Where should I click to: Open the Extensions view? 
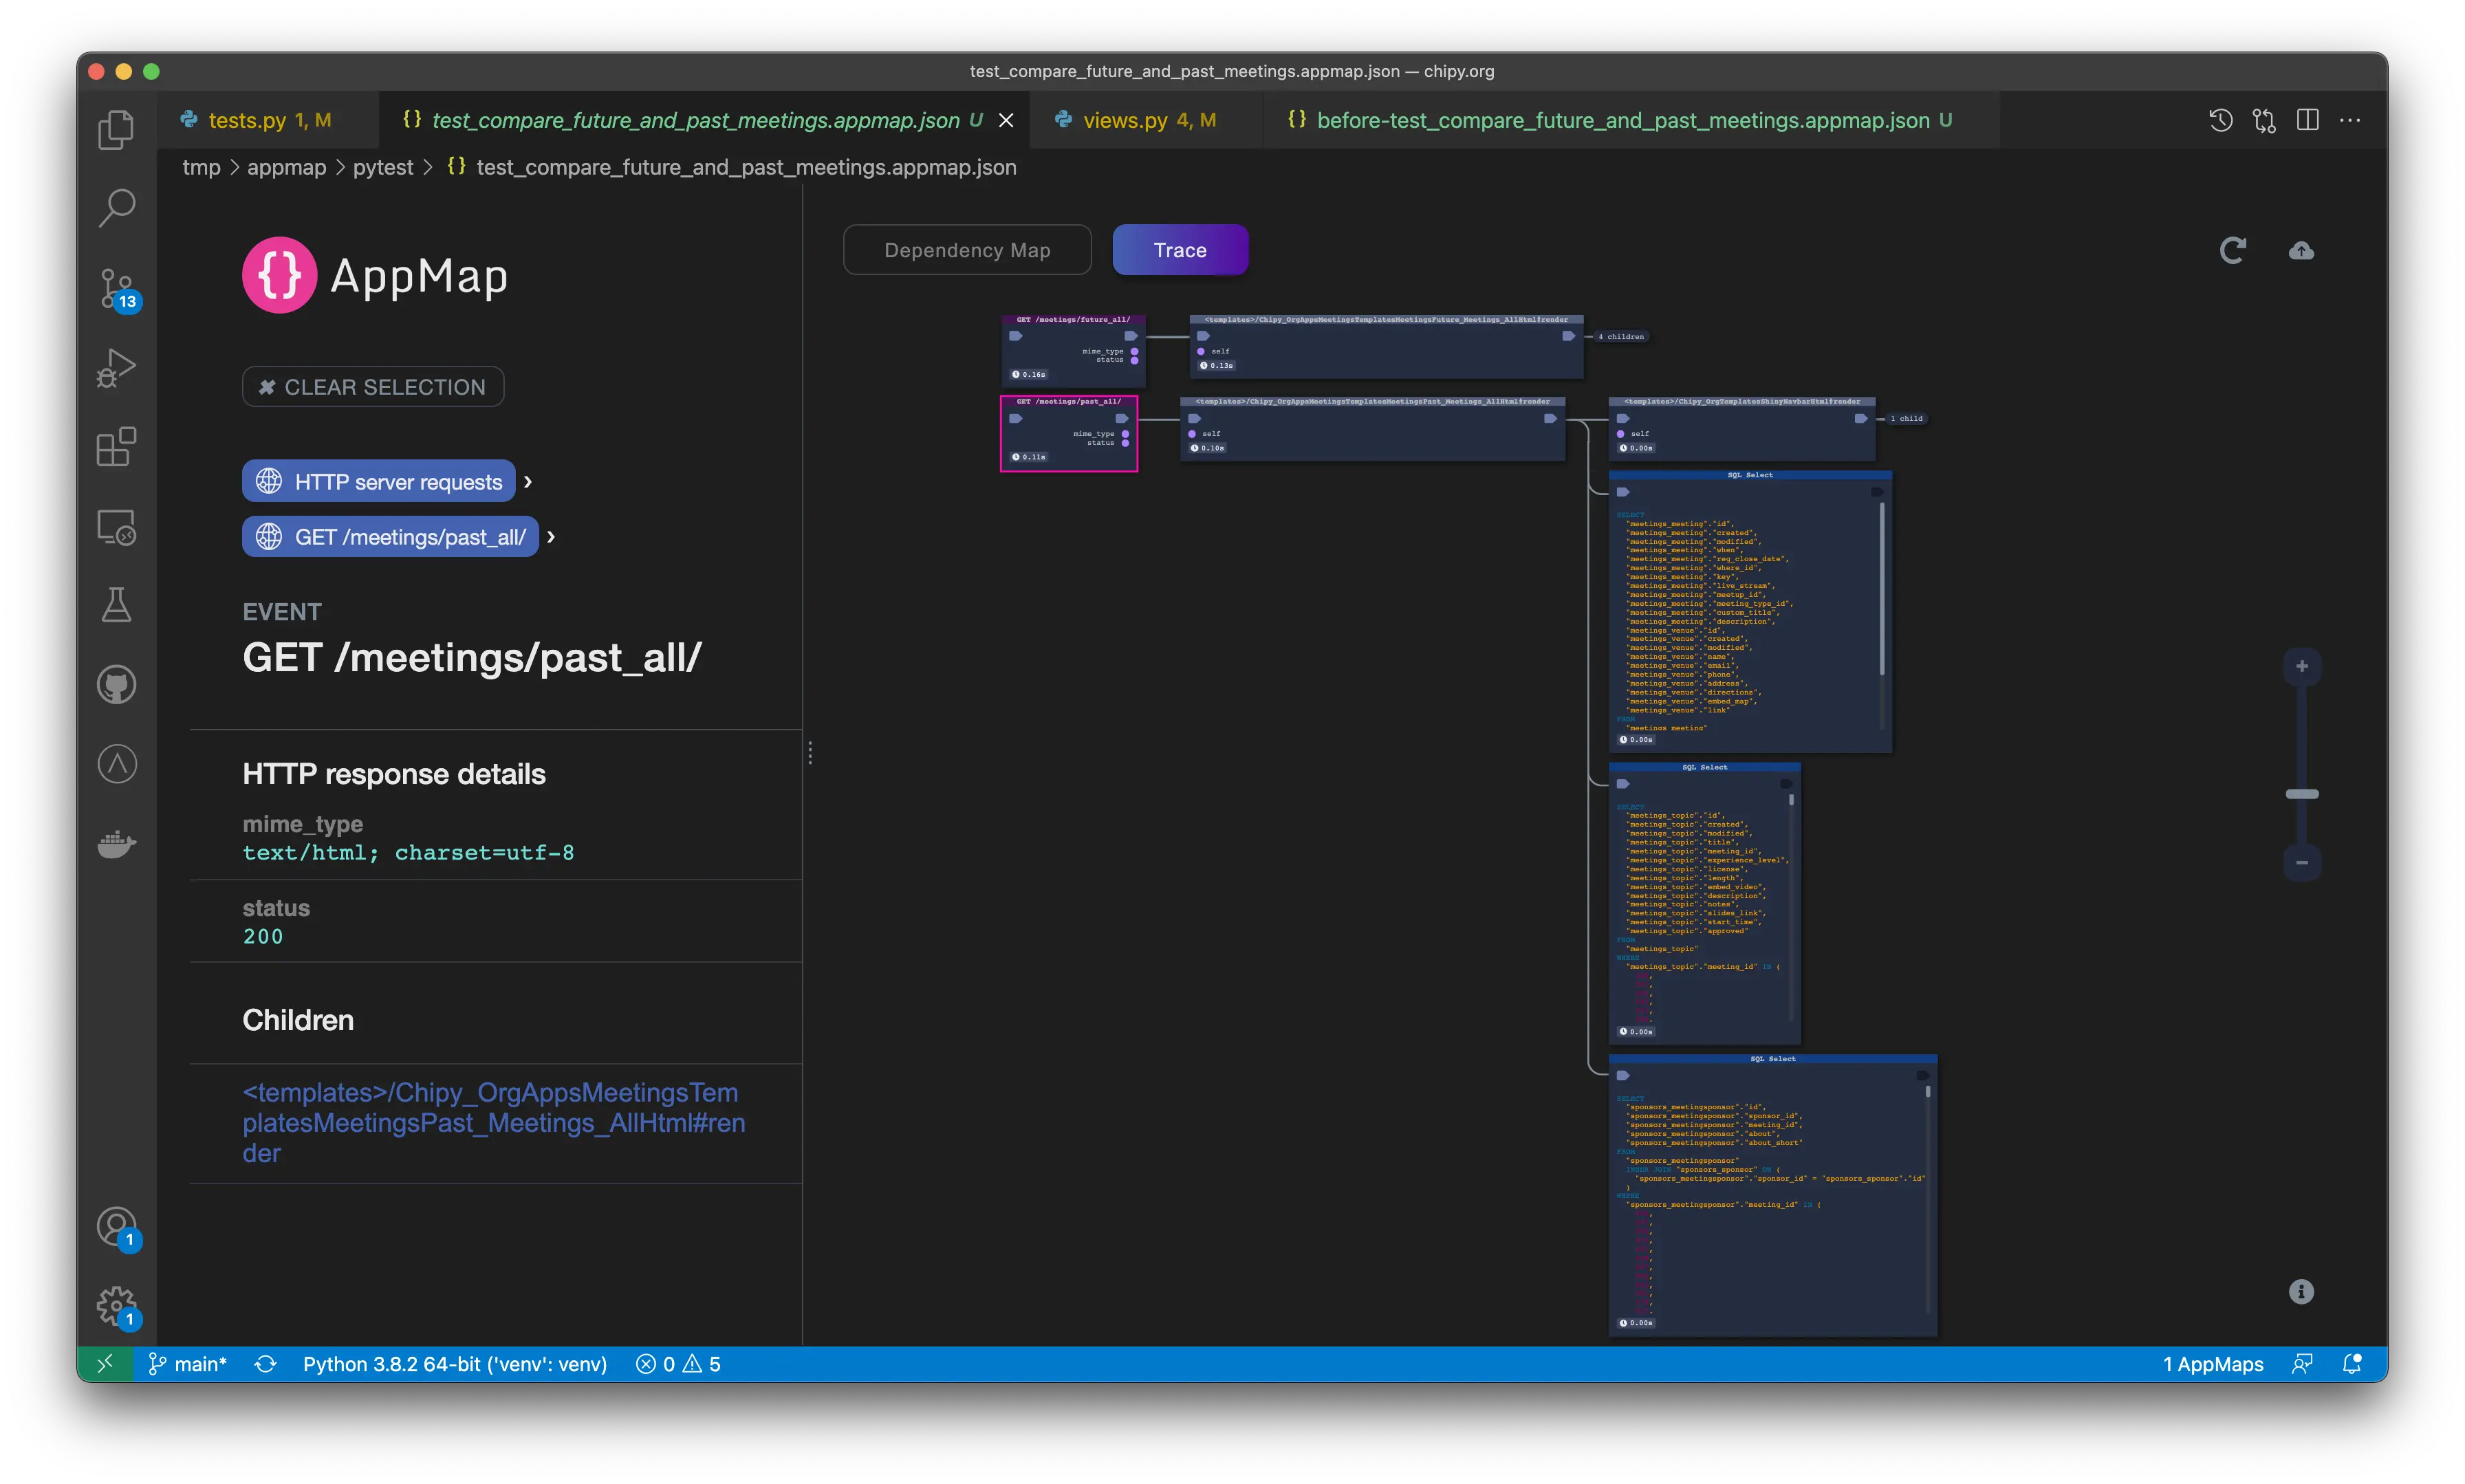pyautogui.click(x=116, y=447)
